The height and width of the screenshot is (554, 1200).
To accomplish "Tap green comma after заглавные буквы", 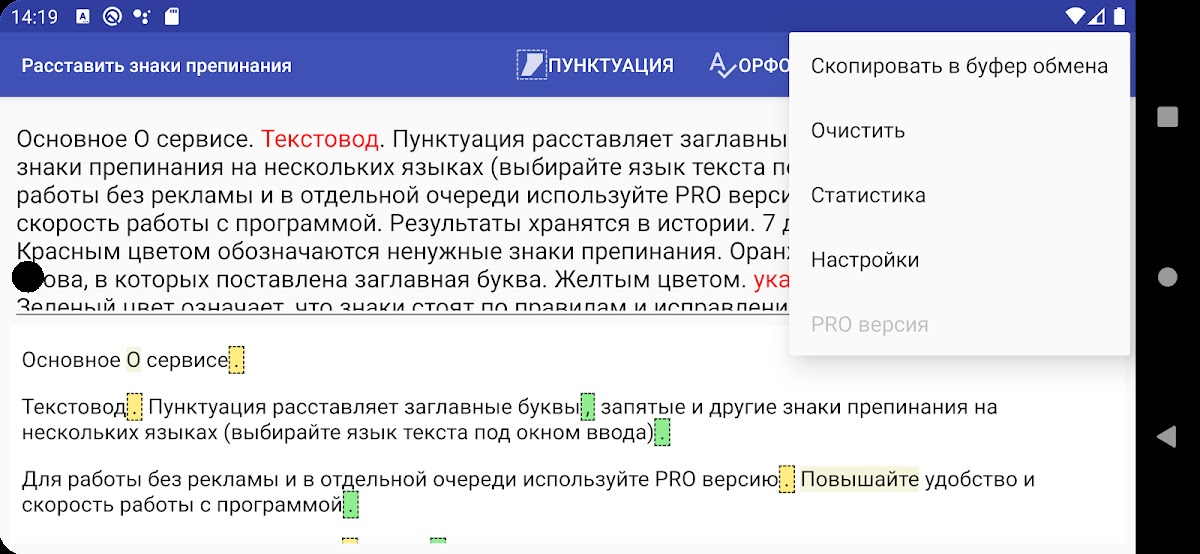I will pyautogui.click(x=588, y=407).
